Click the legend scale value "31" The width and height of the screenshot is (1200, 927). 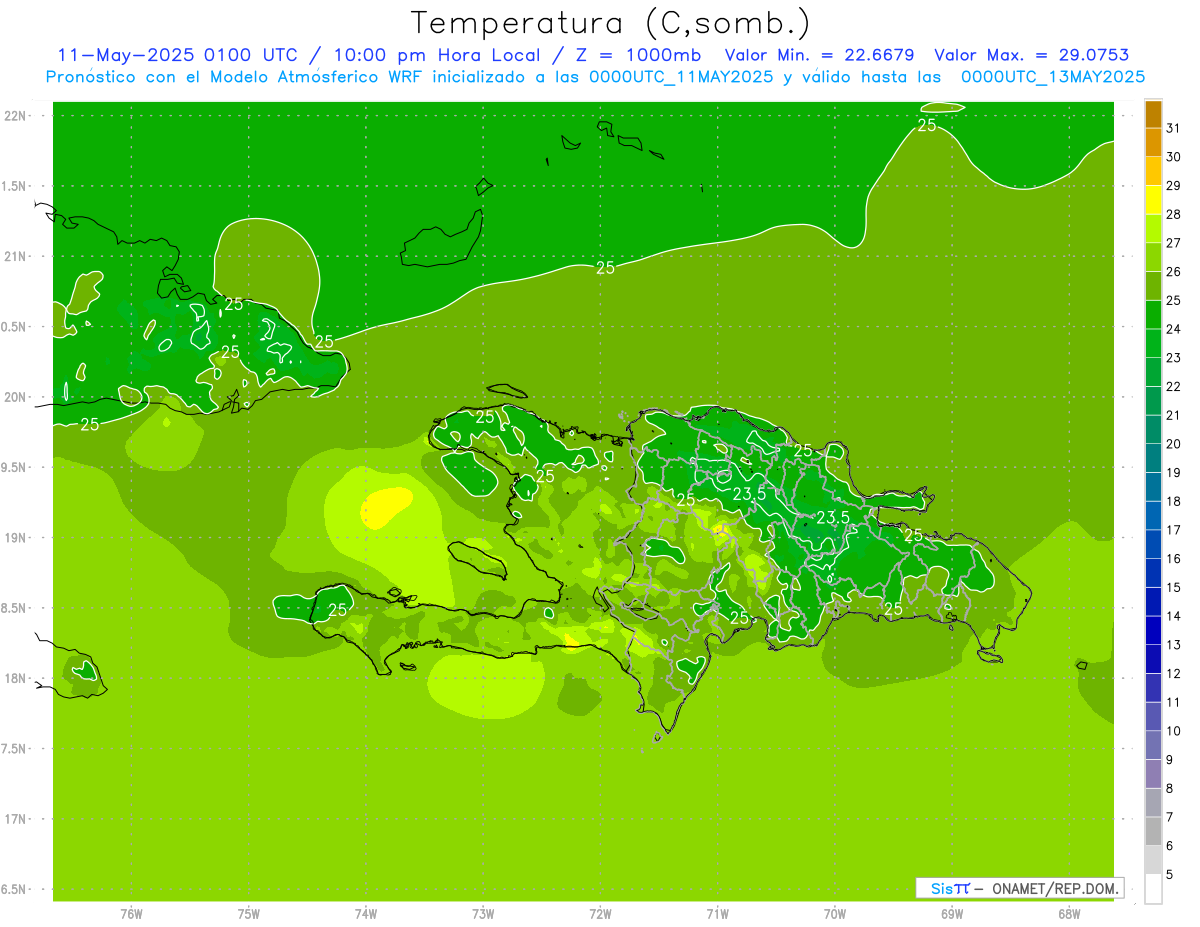(1174, 128)
